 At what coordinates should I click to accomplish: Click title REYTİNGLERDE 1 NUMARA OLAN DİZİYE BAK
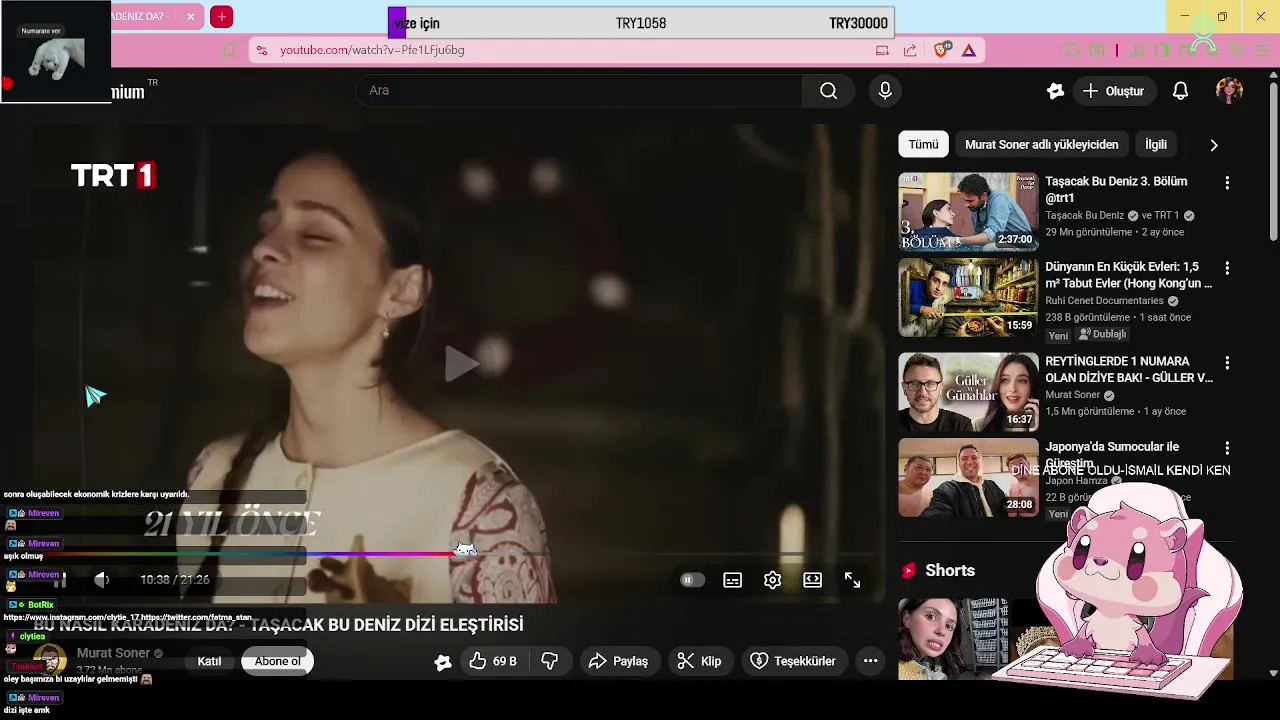click(1129, 370)
